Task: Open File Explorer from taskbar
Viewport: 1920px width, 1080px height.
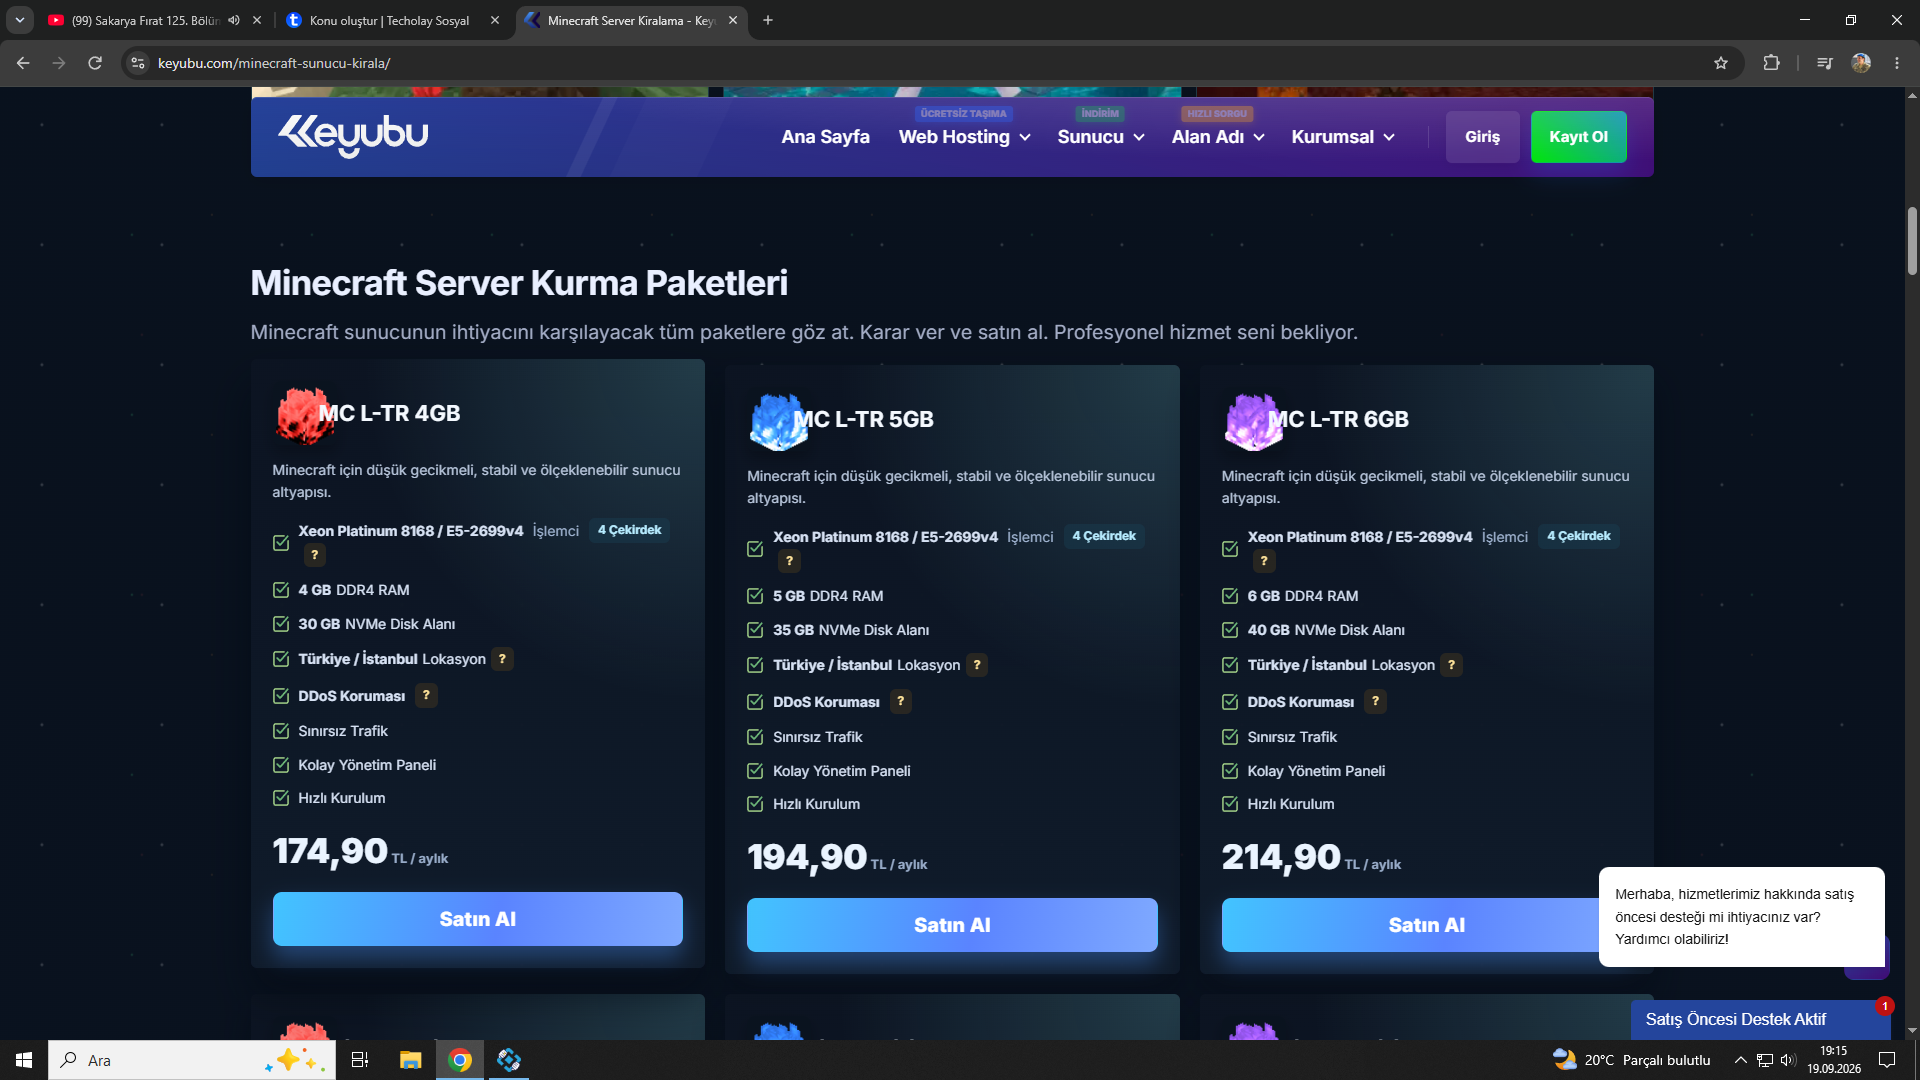Action: [x=411, y=1060]
